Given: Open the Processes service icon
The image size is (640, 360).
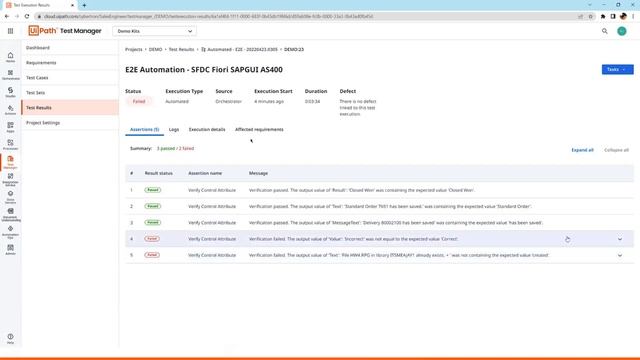Looking at the screenshot, I should coord(10,145).
